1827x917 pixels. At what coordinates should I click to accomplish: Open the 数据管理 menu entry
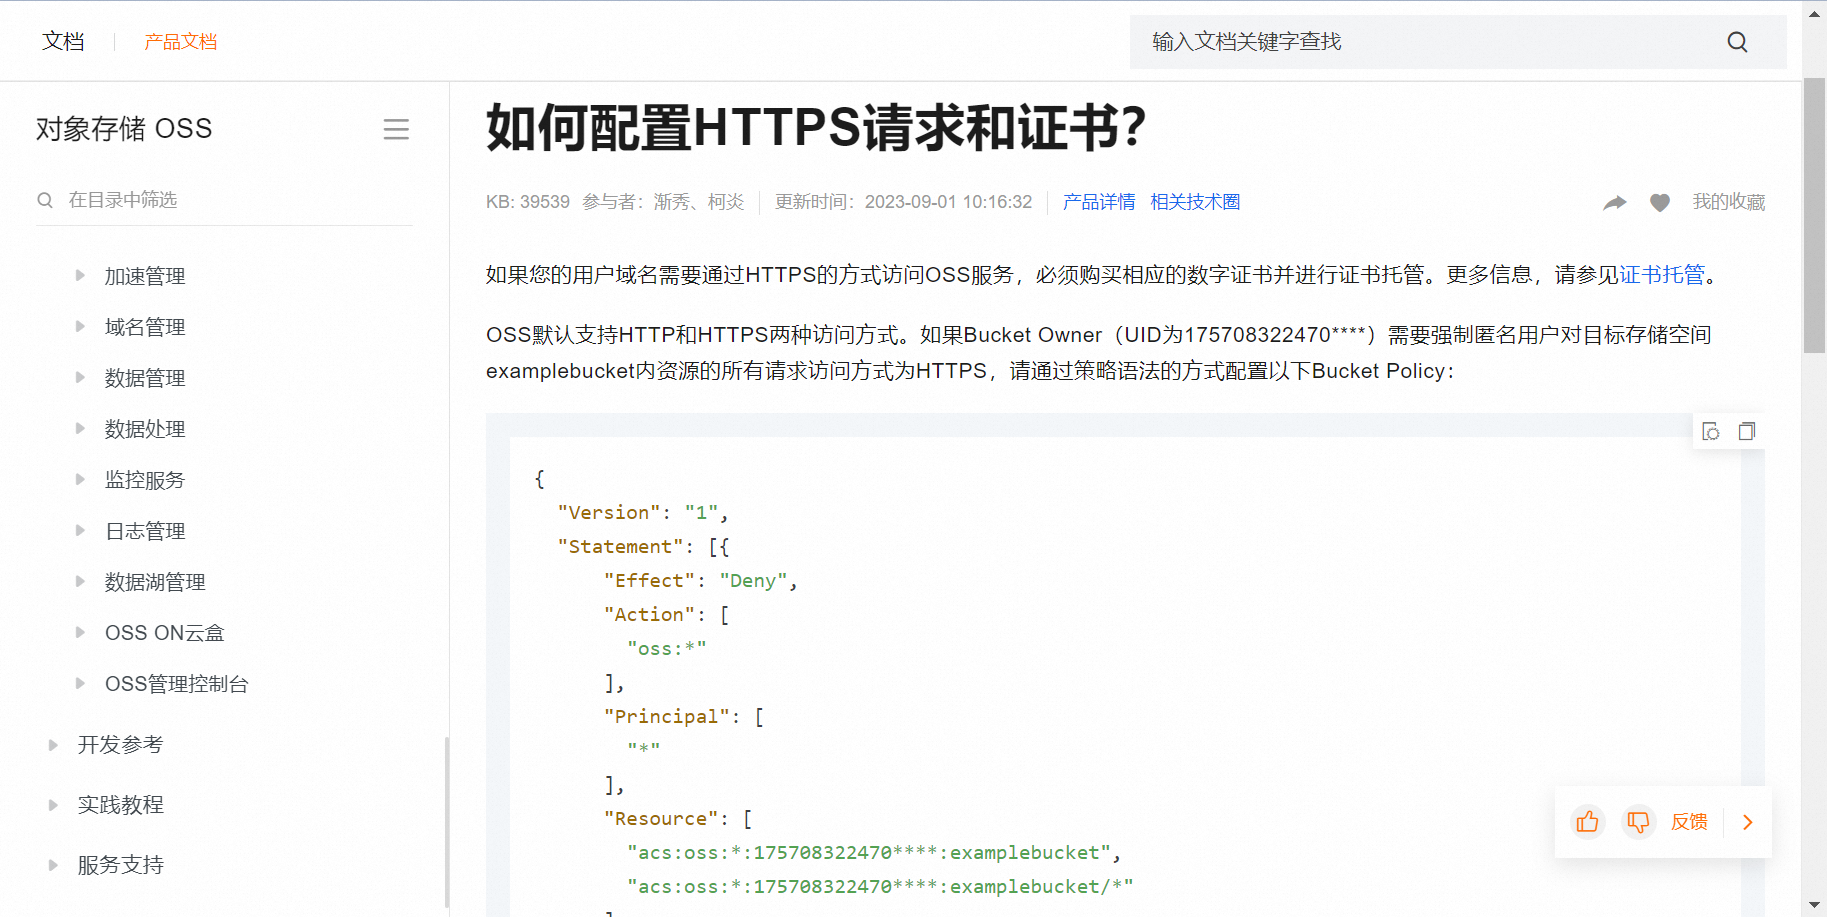[x=145, y=378]
